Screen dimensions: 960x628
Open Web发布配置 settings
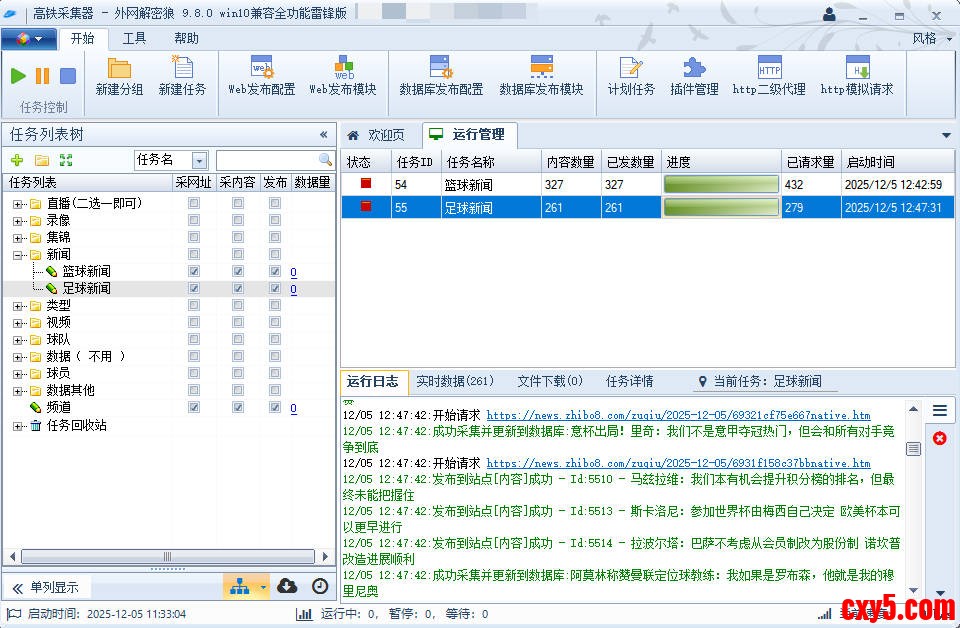tap(261, 77)
